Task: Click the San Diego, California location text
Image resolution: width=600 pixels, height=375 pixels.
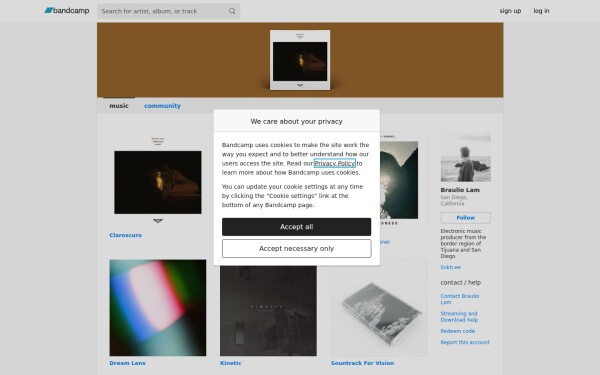Action: click(x=454, y=201)
